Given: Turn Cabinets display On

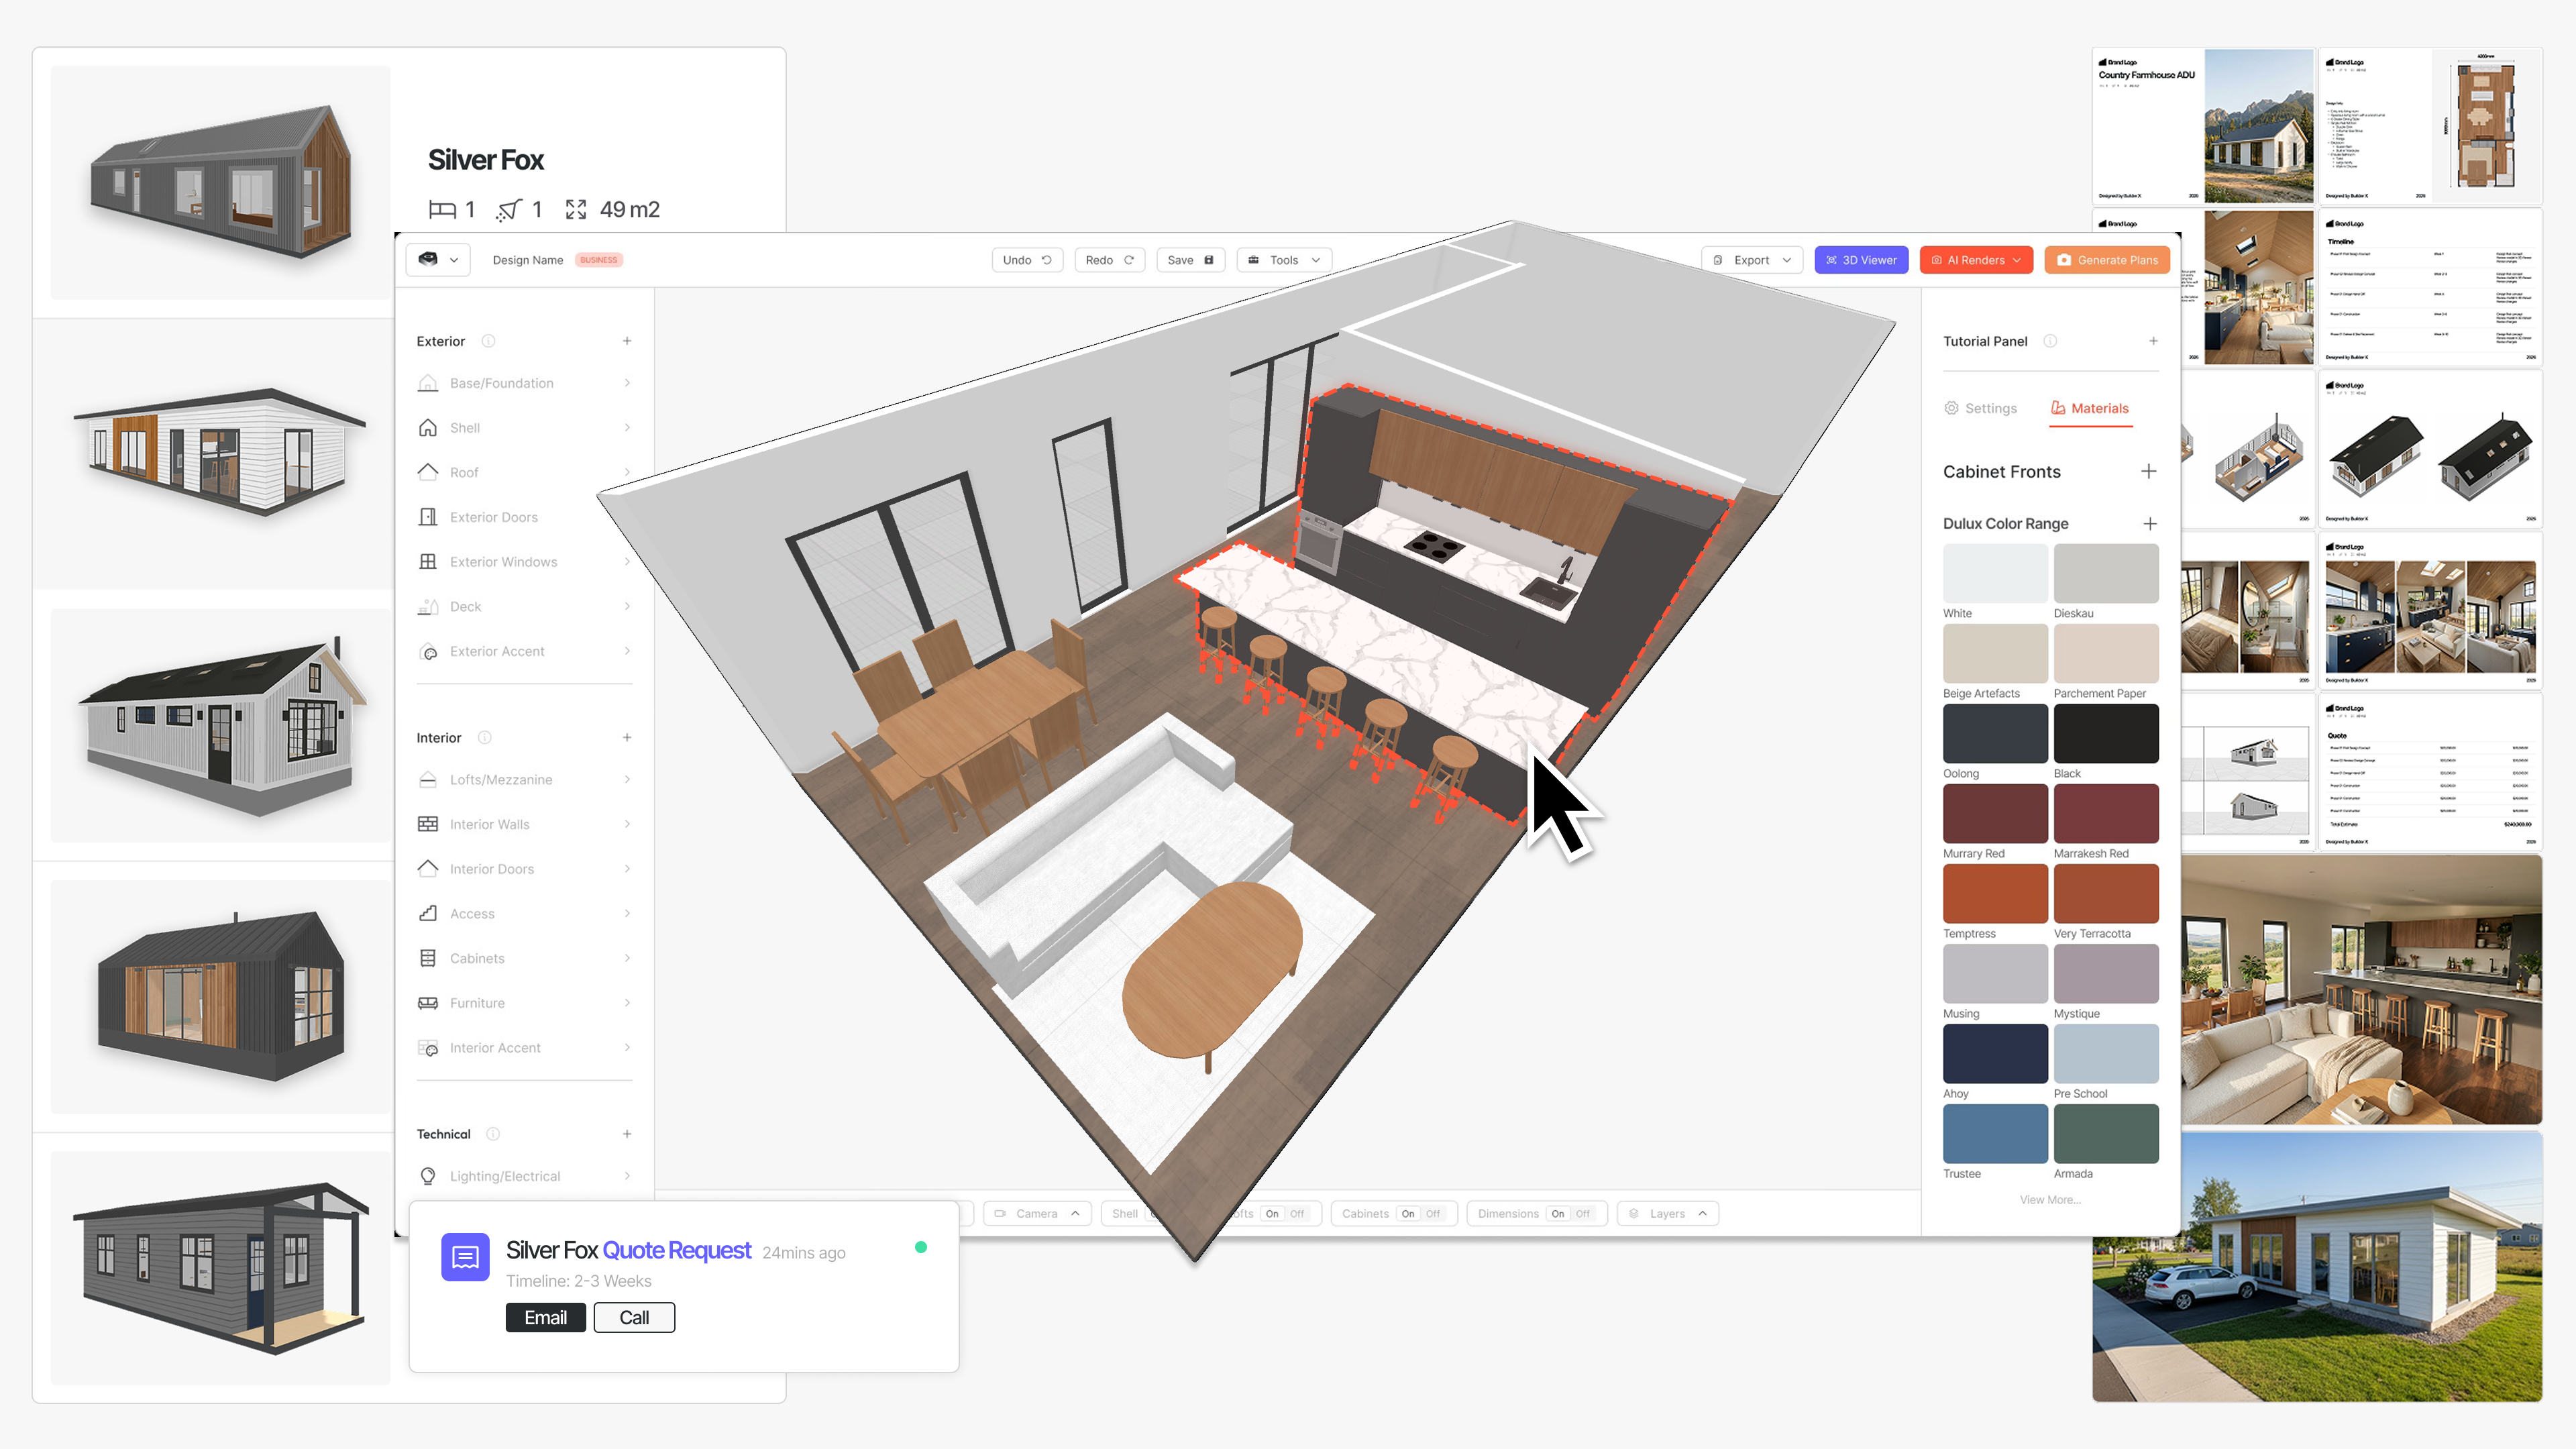Looking at the screenshot, I should [1408, 1214].
